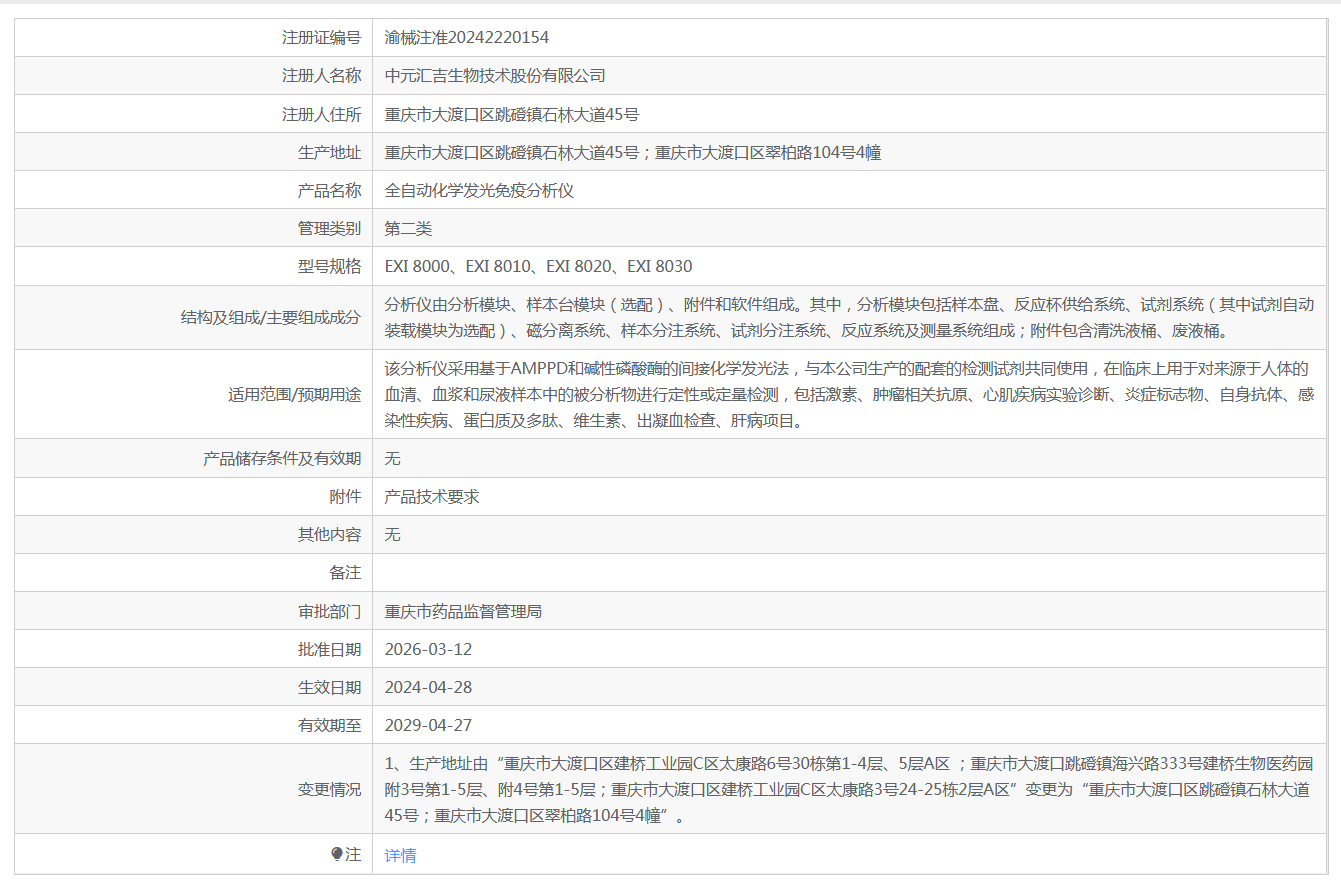Click the 无 value for 产品储存条件及有效期
1341x880 pixels.
point(393,458)
